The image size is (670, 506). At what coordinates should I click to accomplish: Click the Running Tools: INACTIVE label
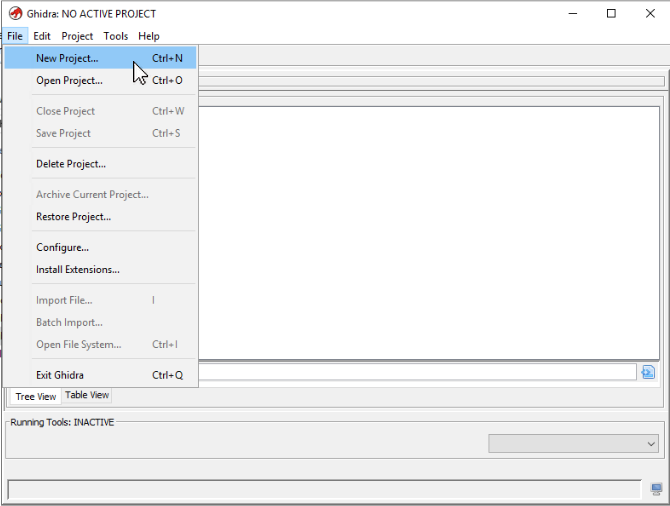62,422
